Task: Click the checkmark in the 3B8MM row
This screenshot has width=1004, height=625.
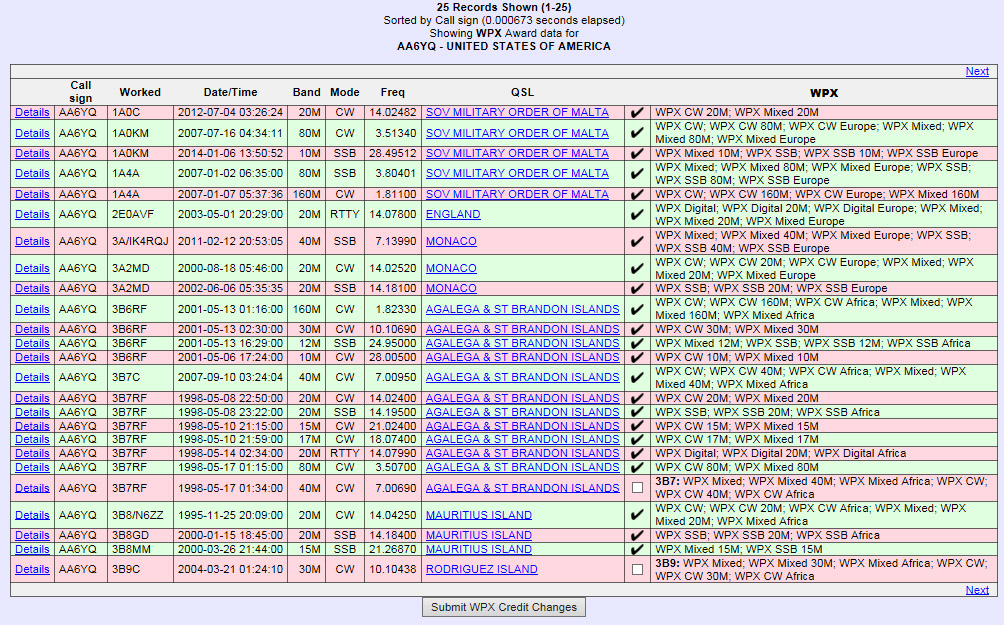Action: (637, 550)
